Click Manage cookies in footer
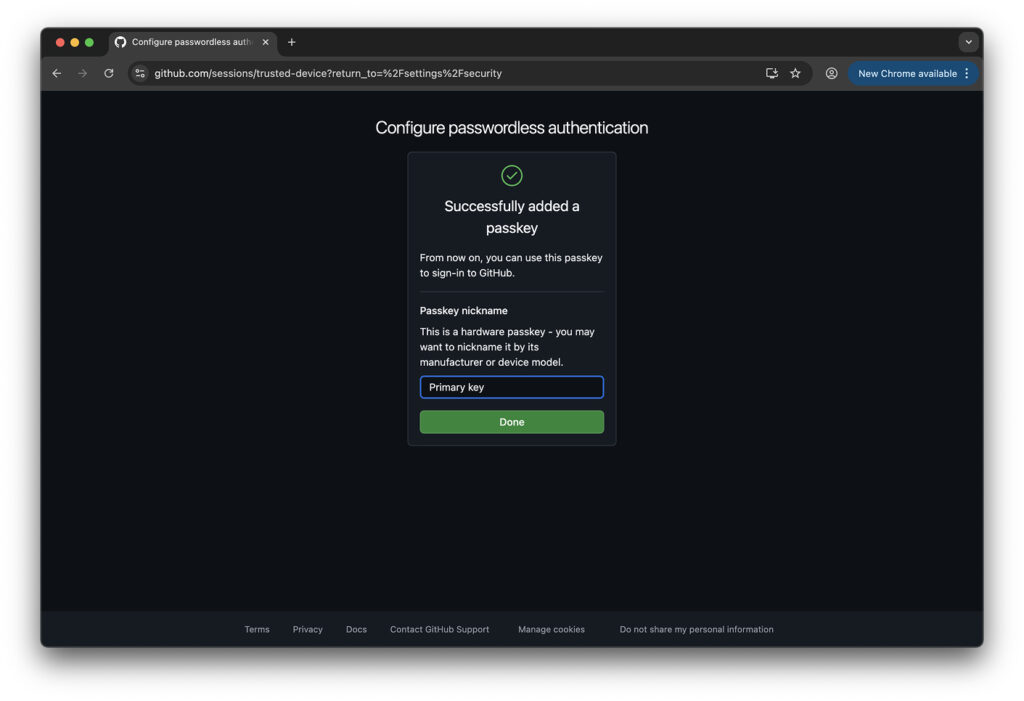 coord(551,629)
